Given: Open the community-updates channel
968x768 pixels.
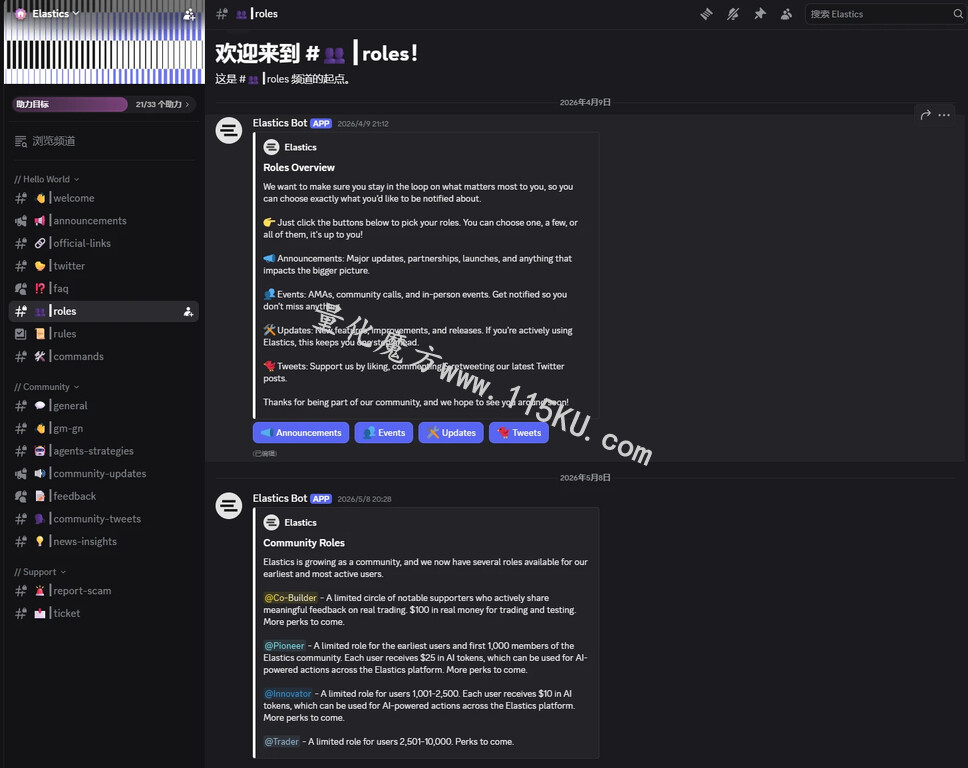Looking at the screenshot, I should 104,474.
